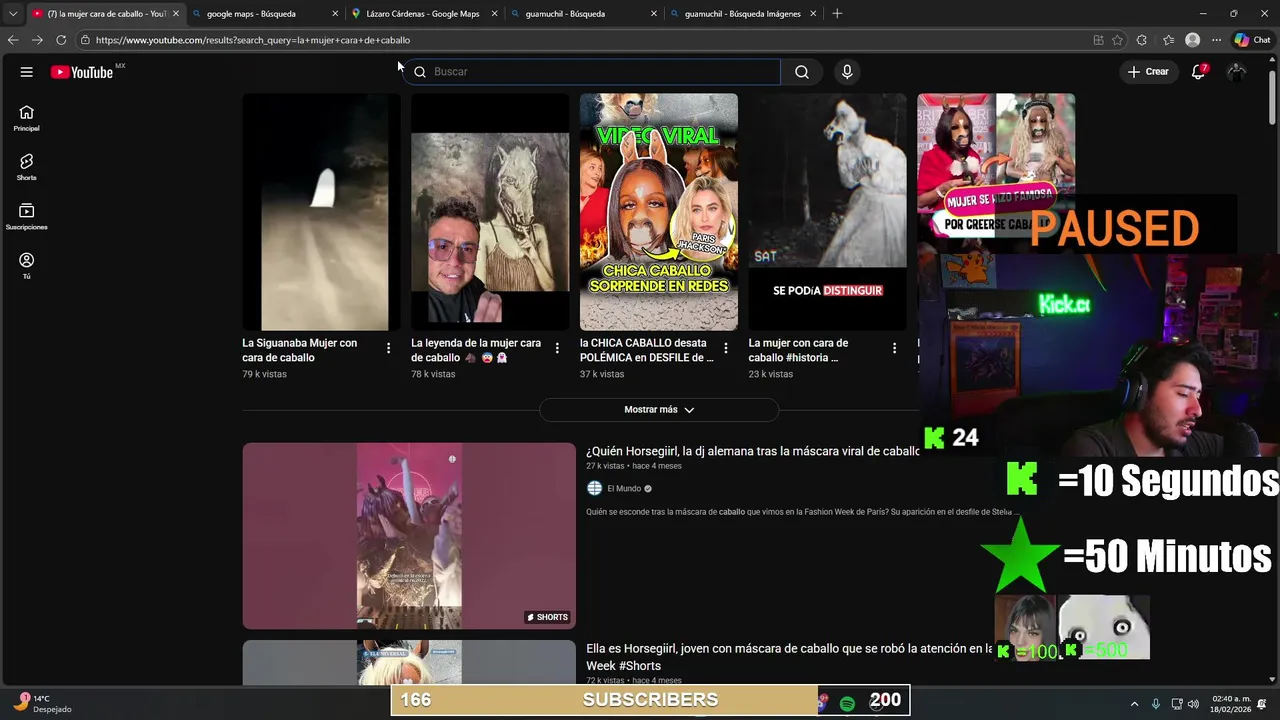Open the Tú section in sidebar
The width and height of the screenshot is (1280, 720).
coord(27,265)
